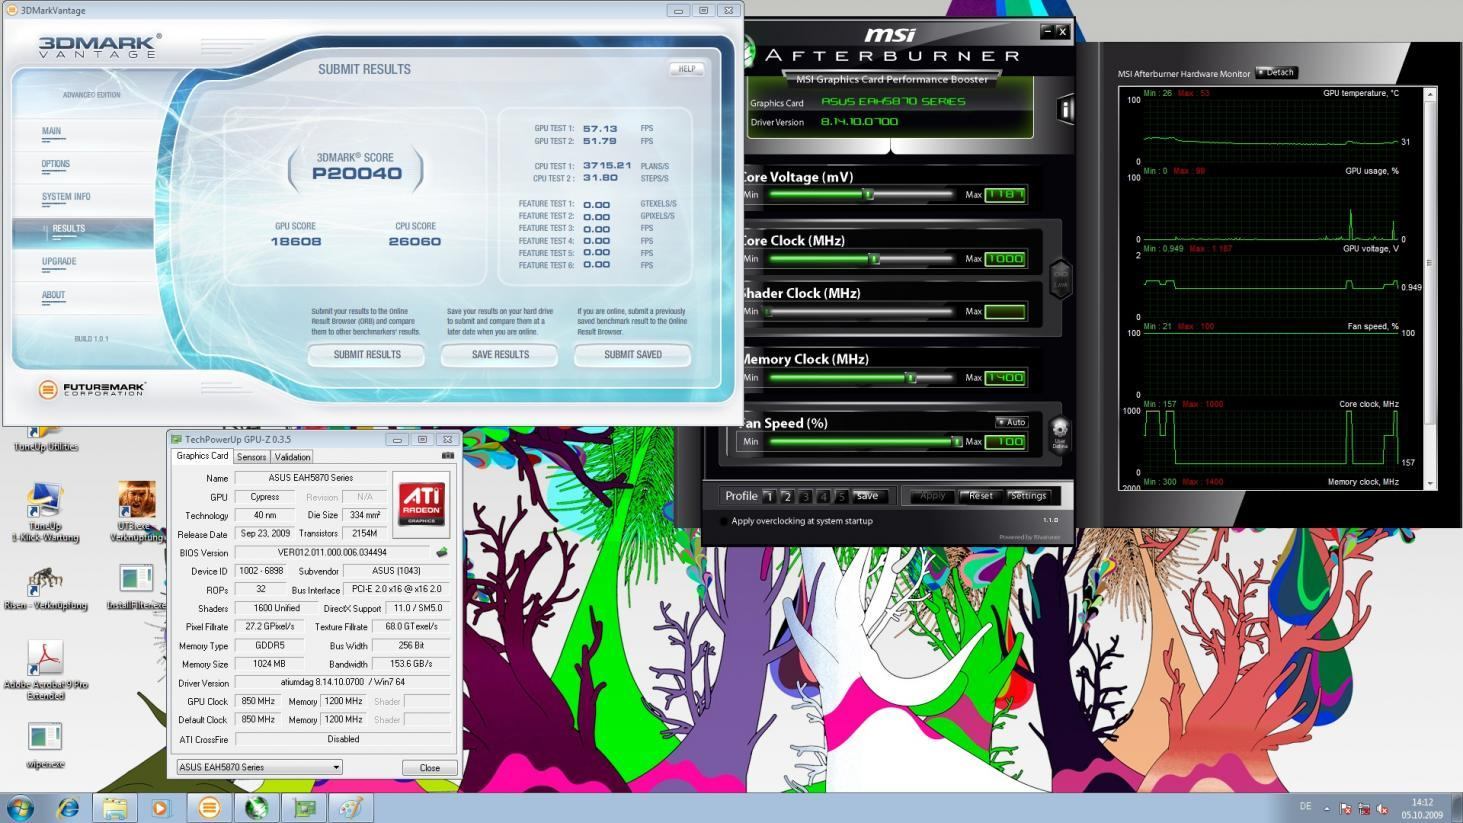Open Windows Media Player taskbar icon
This screenshot has width=1463, height=823.
pos(161,807)
